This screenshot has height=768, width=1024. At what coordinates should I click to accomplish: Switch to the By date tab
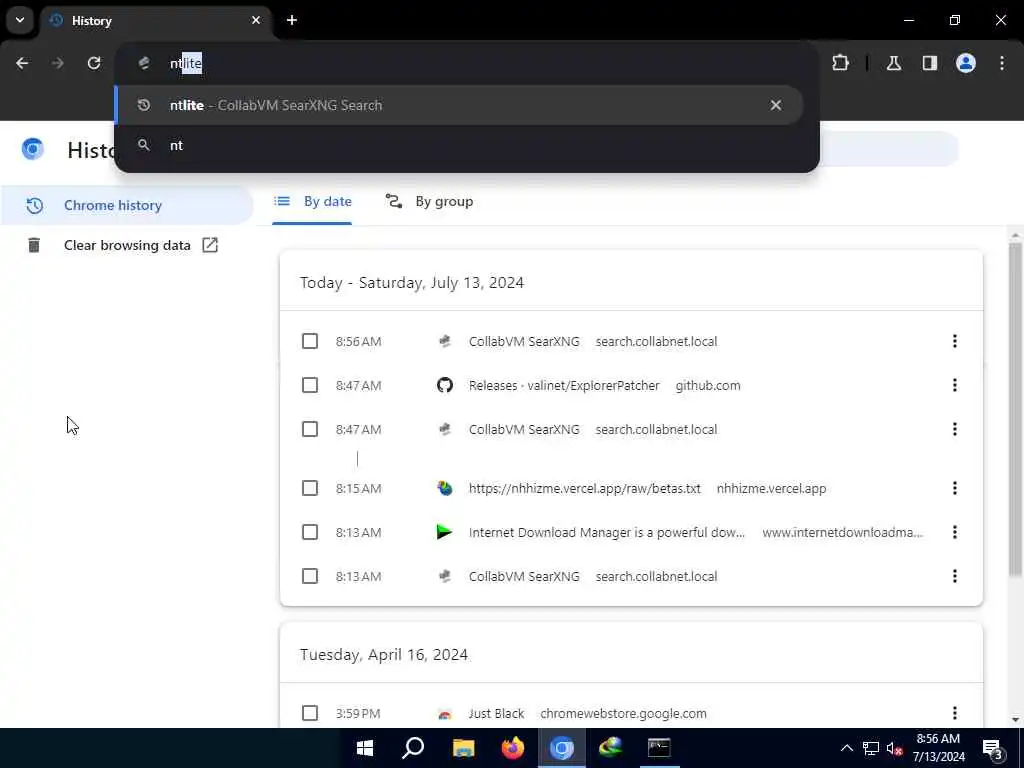[x=312, y=201]
